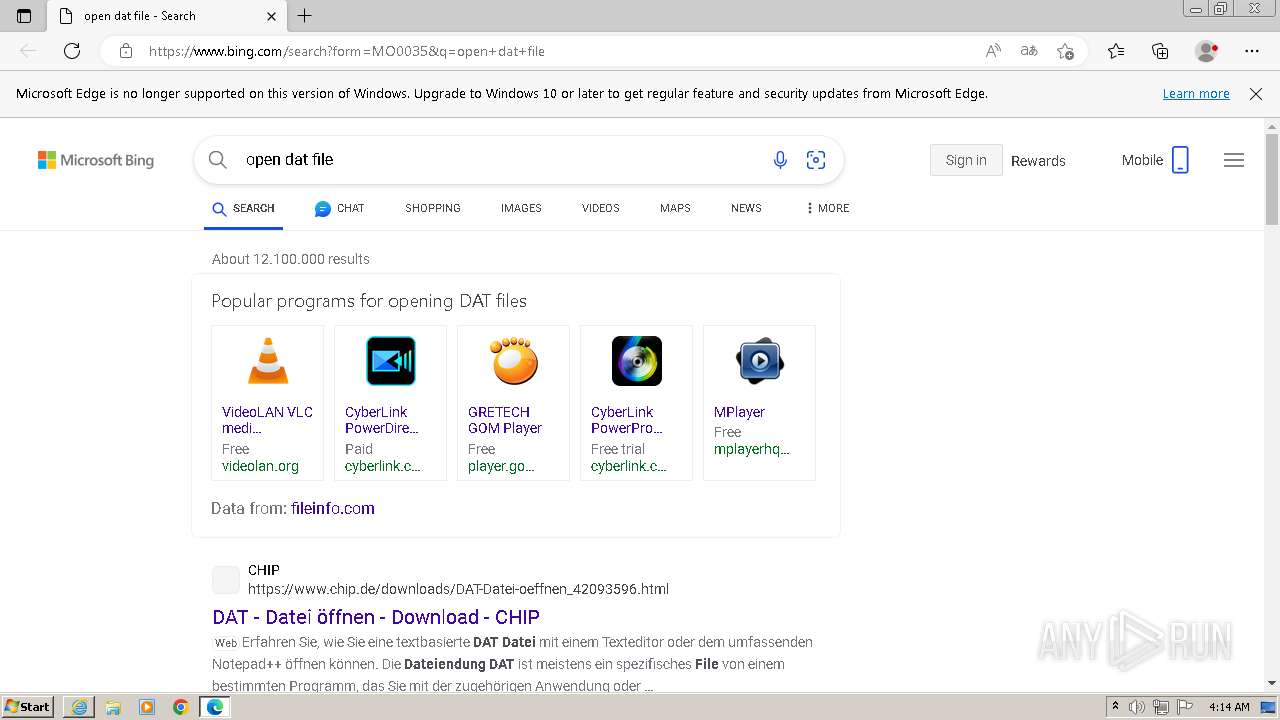Click the VLC media player cone icon
1280x720 pixels.
point(268,361)
